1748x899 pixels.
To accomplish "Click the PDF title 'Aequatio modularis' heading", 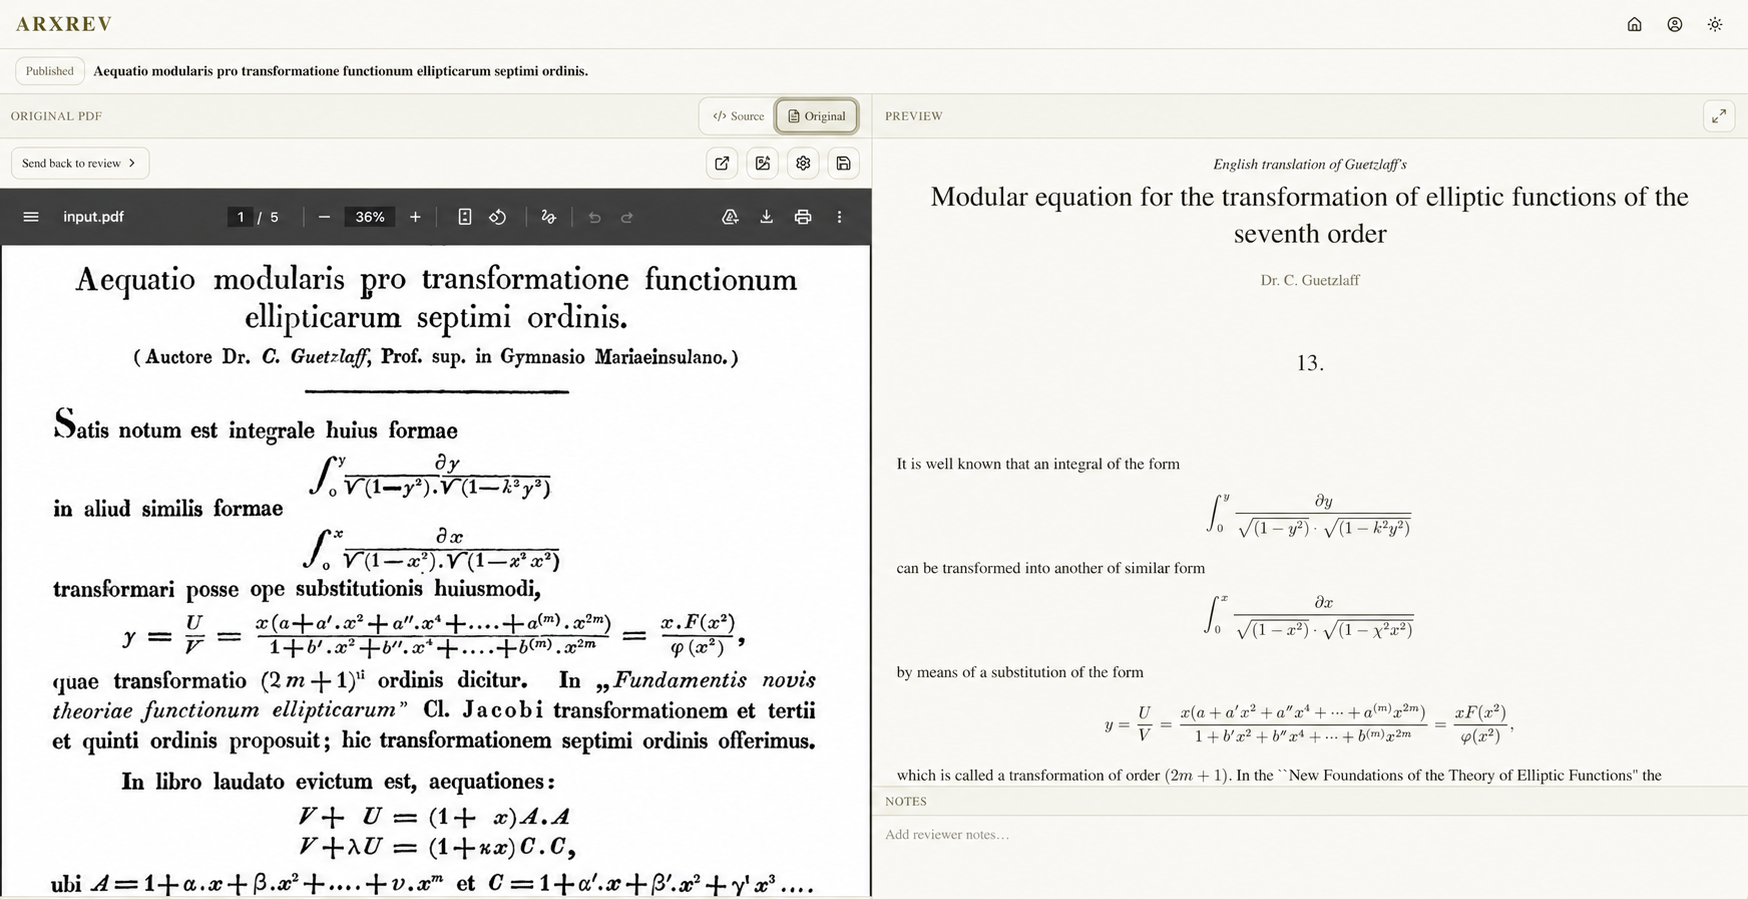I will coord(436,298).
